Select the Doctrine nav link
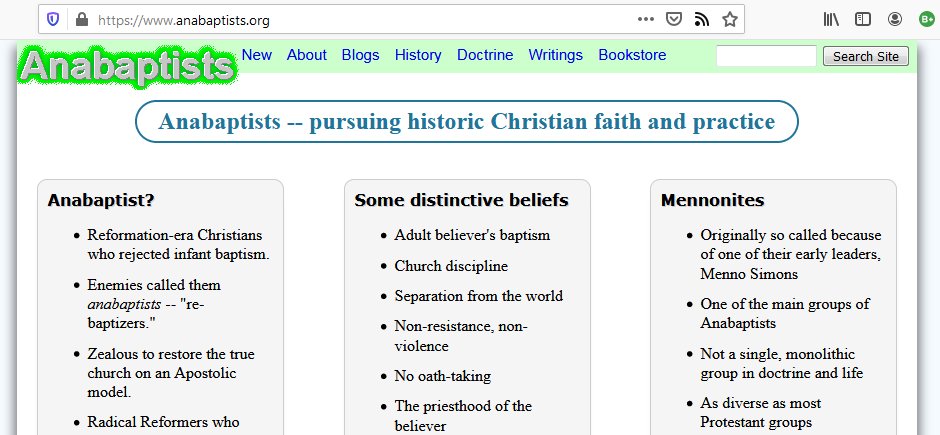 [485, 55]
